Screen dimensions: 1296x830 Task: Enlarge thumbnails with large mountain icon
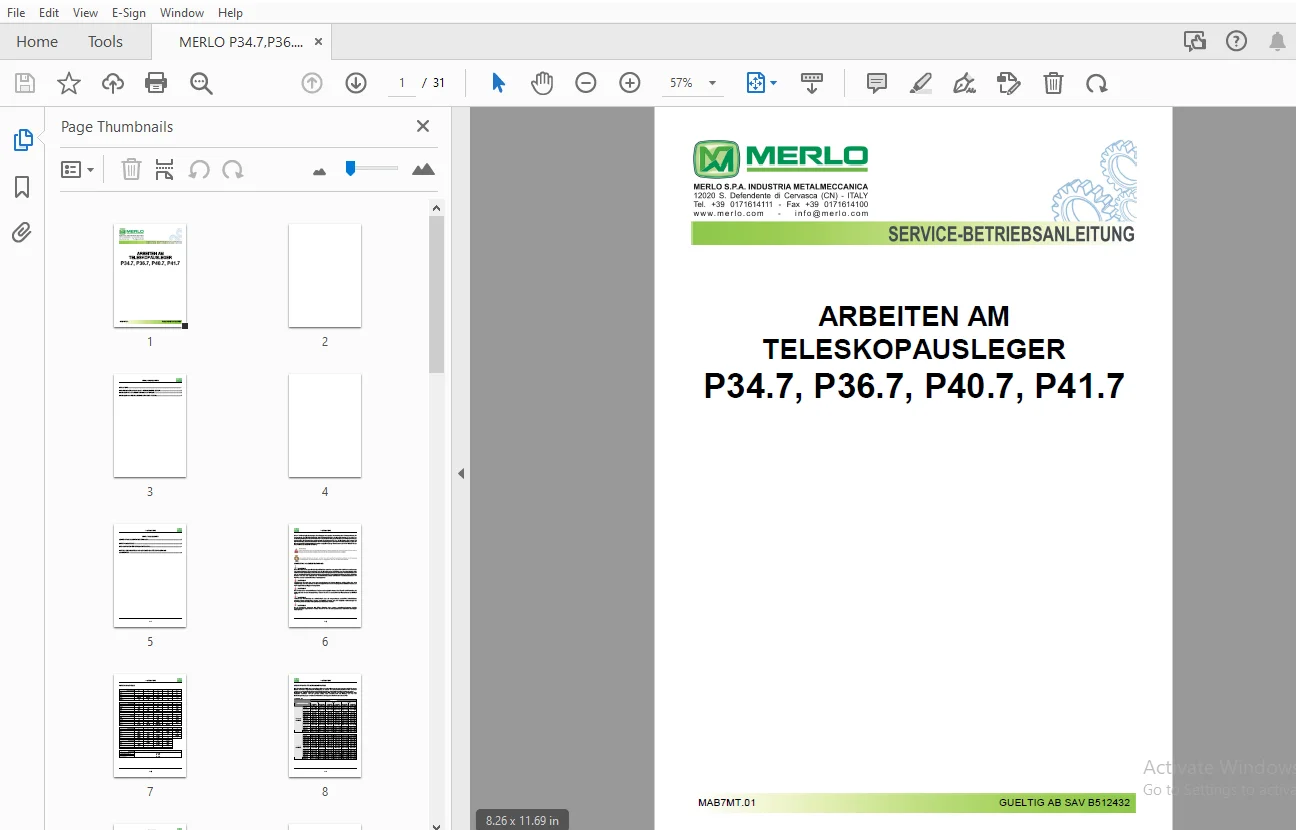[423, 169]
